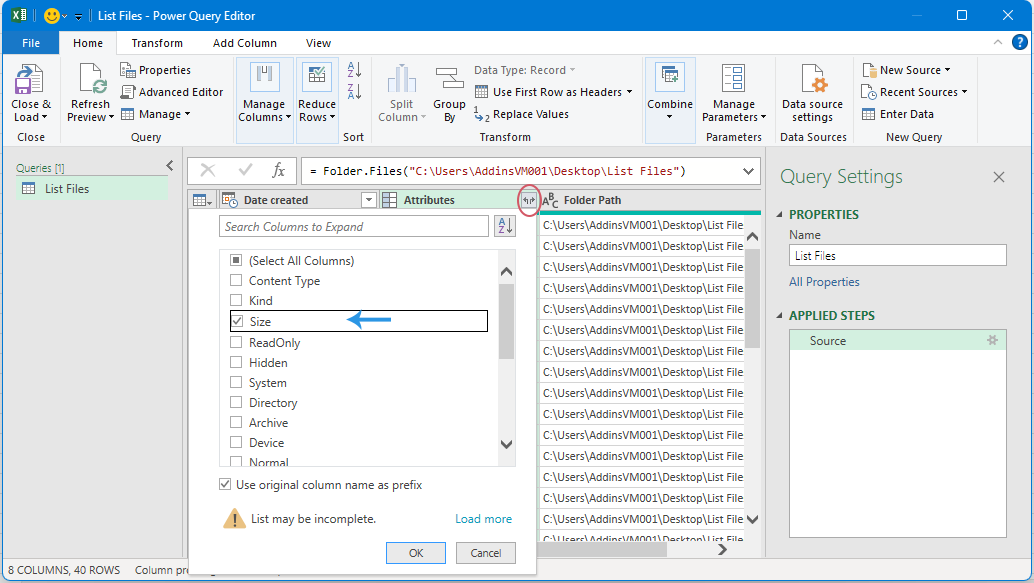1034x583 pixels.
Task: Click the Load more link
Action: coord(483,519)
